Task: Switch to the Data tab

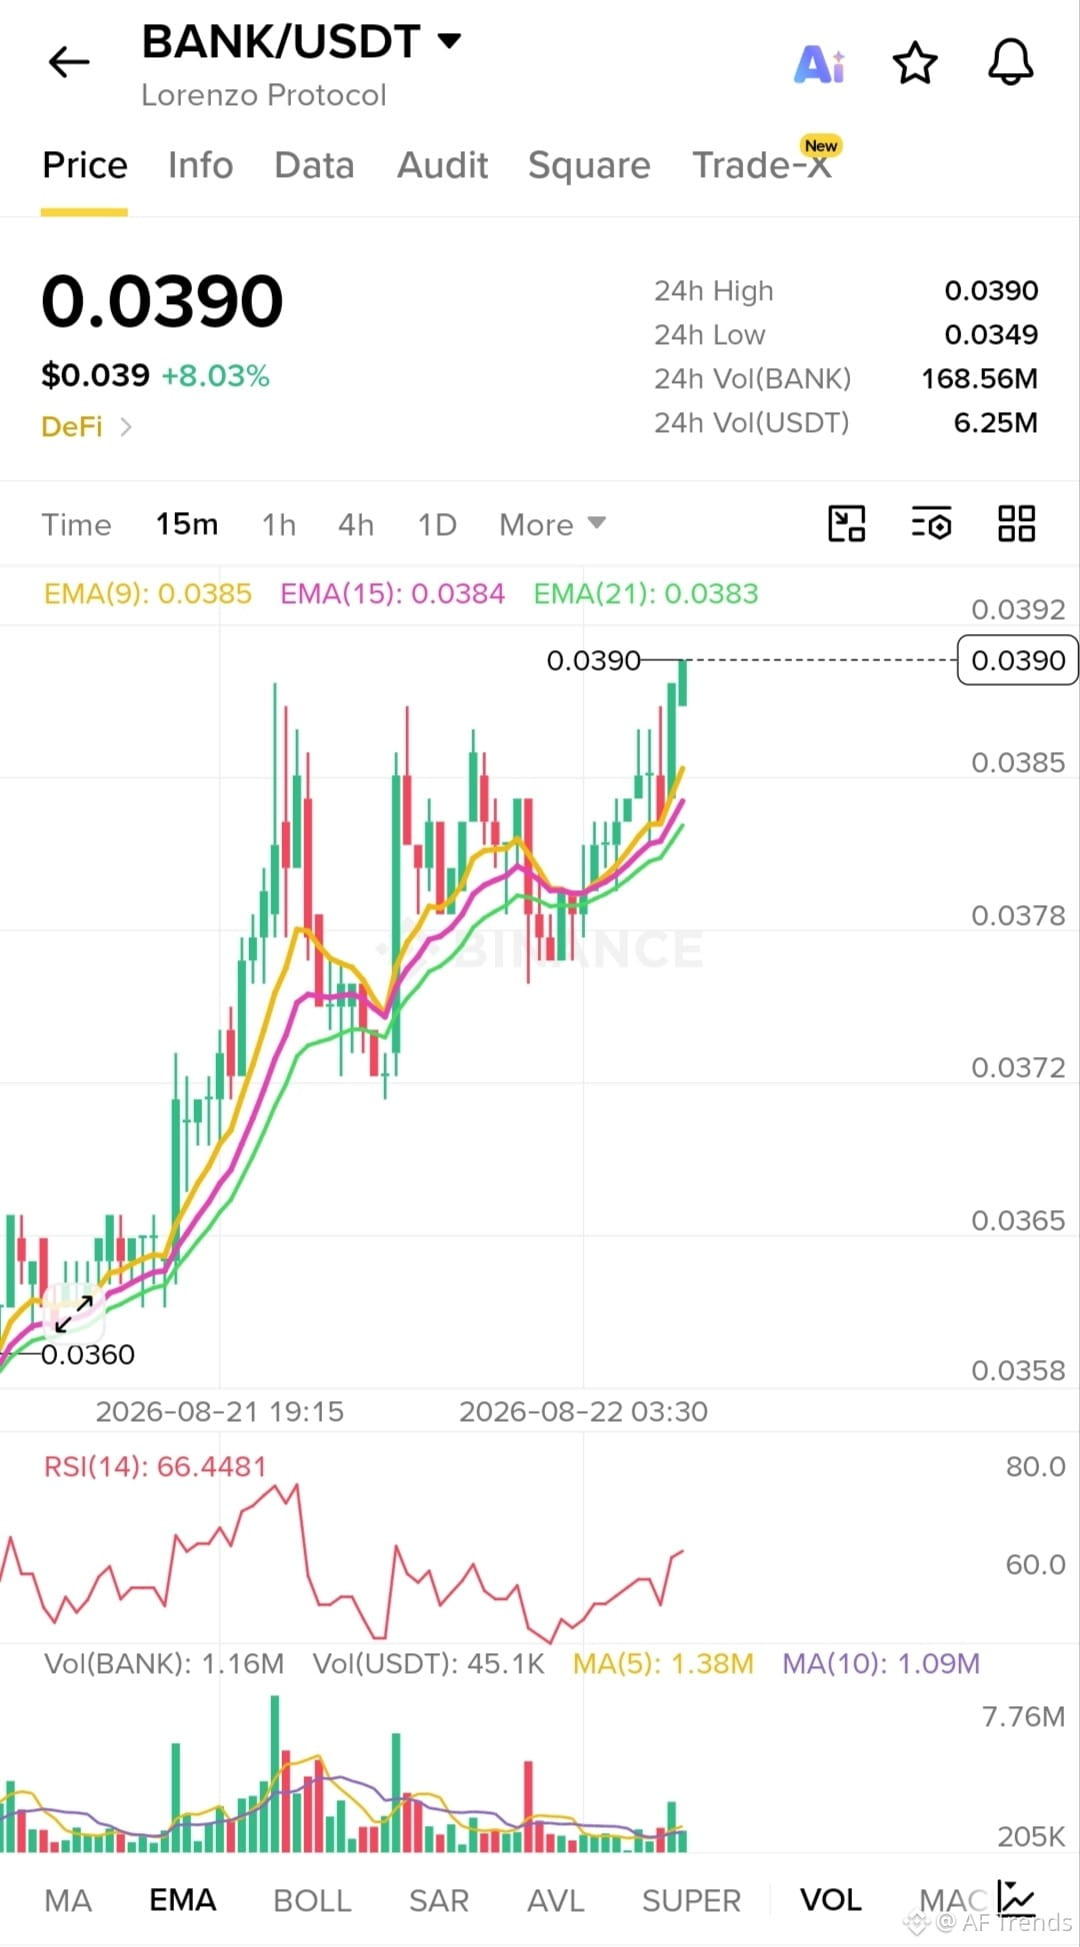Action: [x=314, y=165]
